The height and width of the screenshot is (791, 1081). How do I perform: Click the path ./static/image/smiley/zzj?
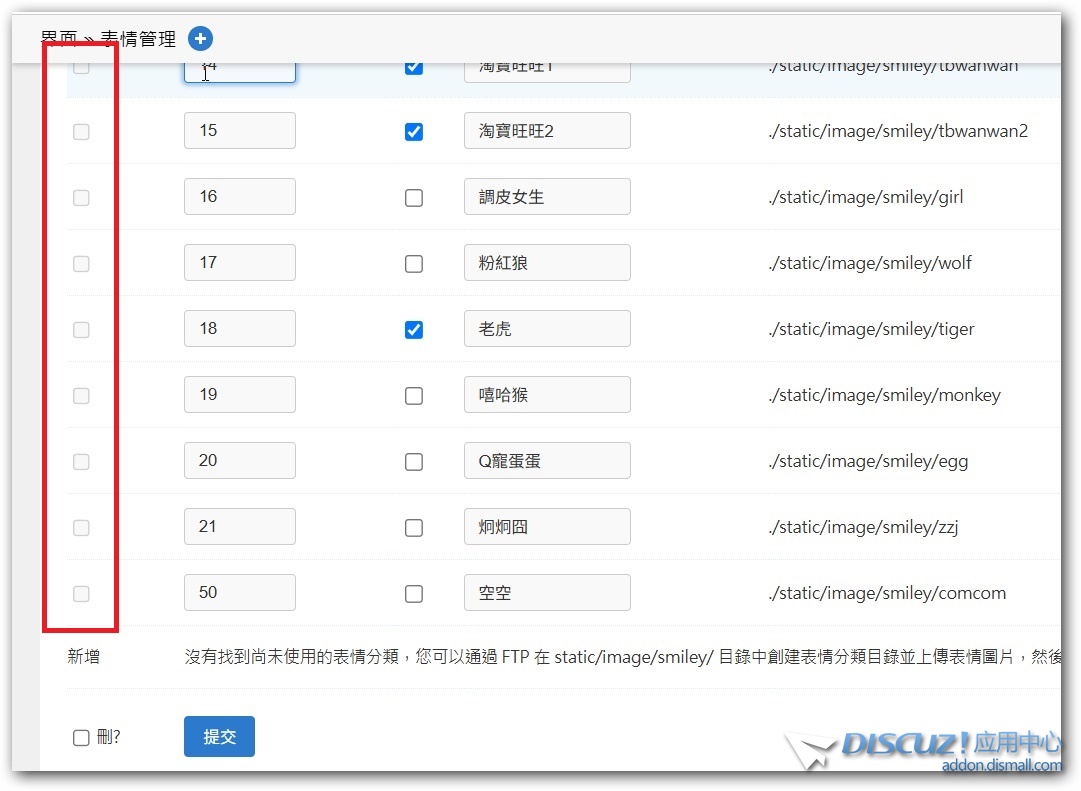[863, 527]
